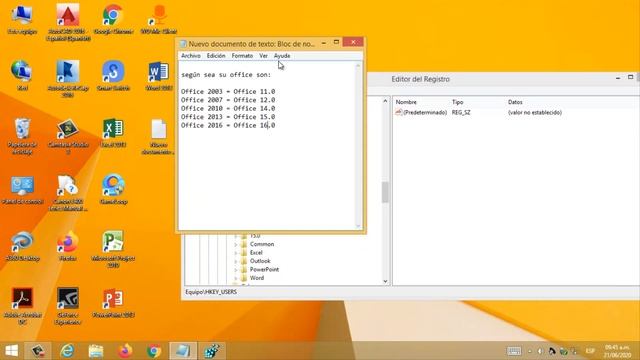Open the orange microphone desktop shortcut
This screenshot has height=360, width=640.
(x=158, y=20)
